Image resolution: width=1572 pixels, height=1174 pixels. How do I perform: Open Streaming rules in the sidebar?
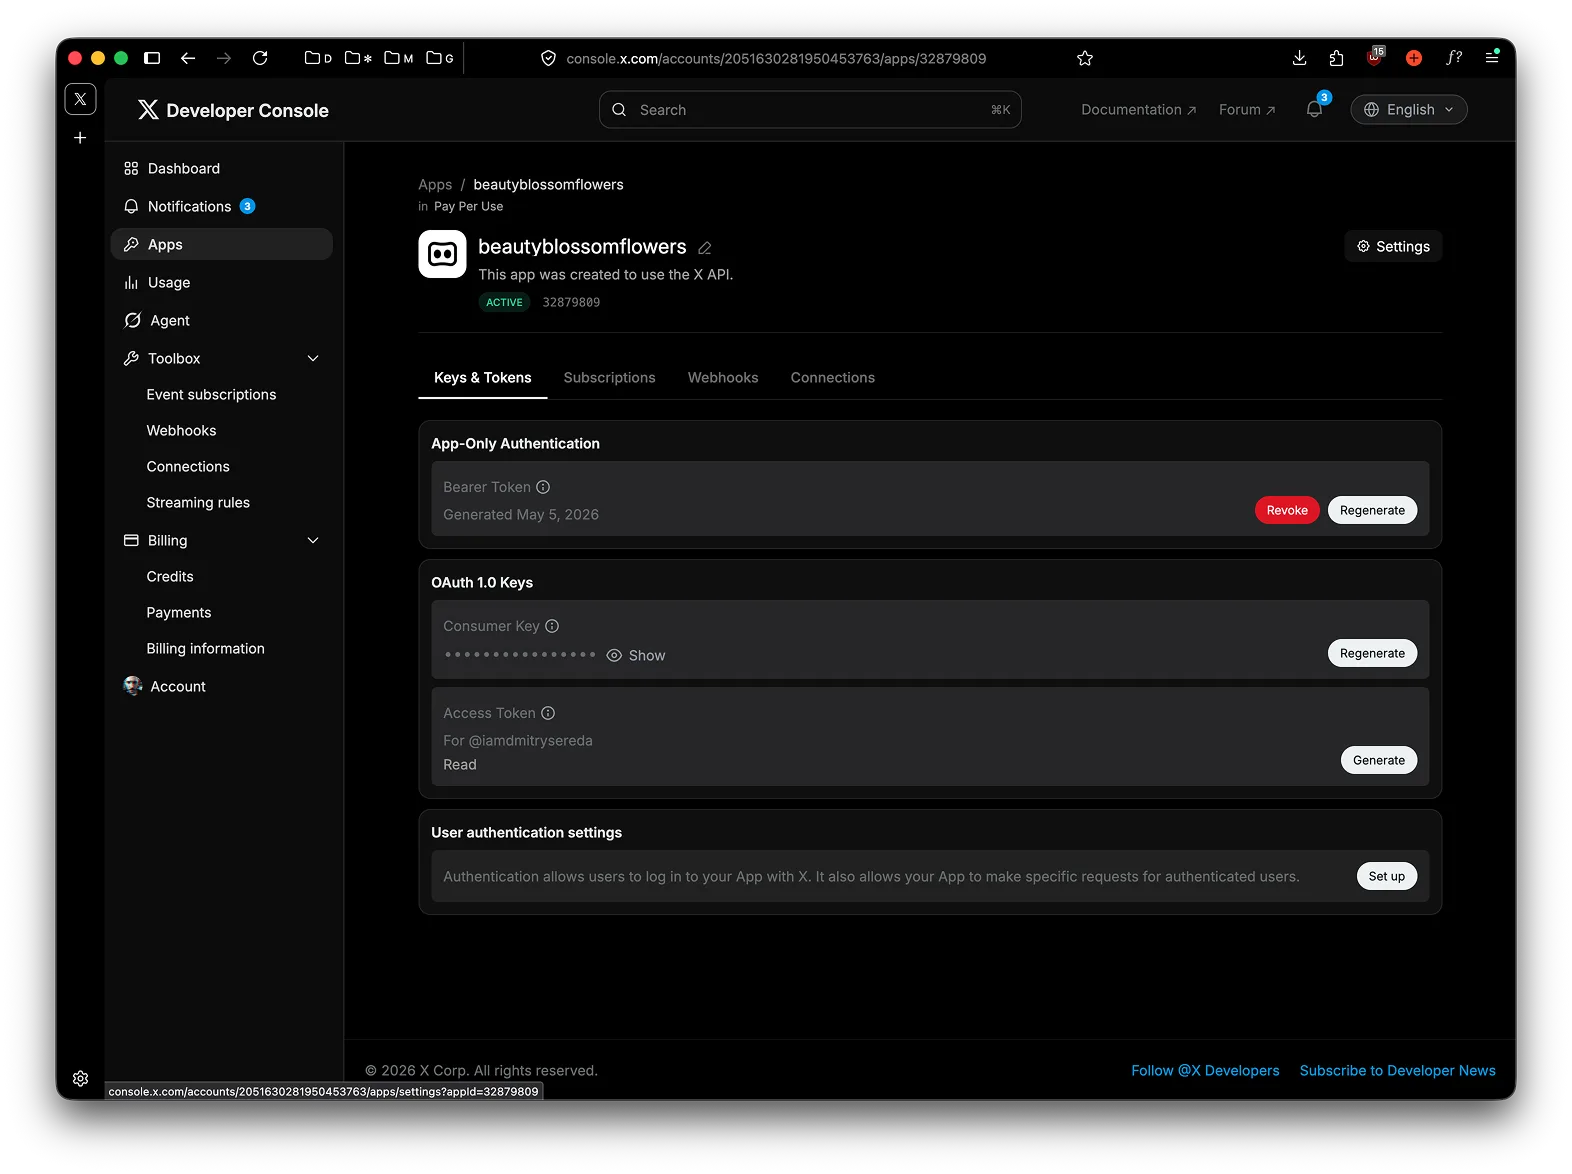pos(198,502)
